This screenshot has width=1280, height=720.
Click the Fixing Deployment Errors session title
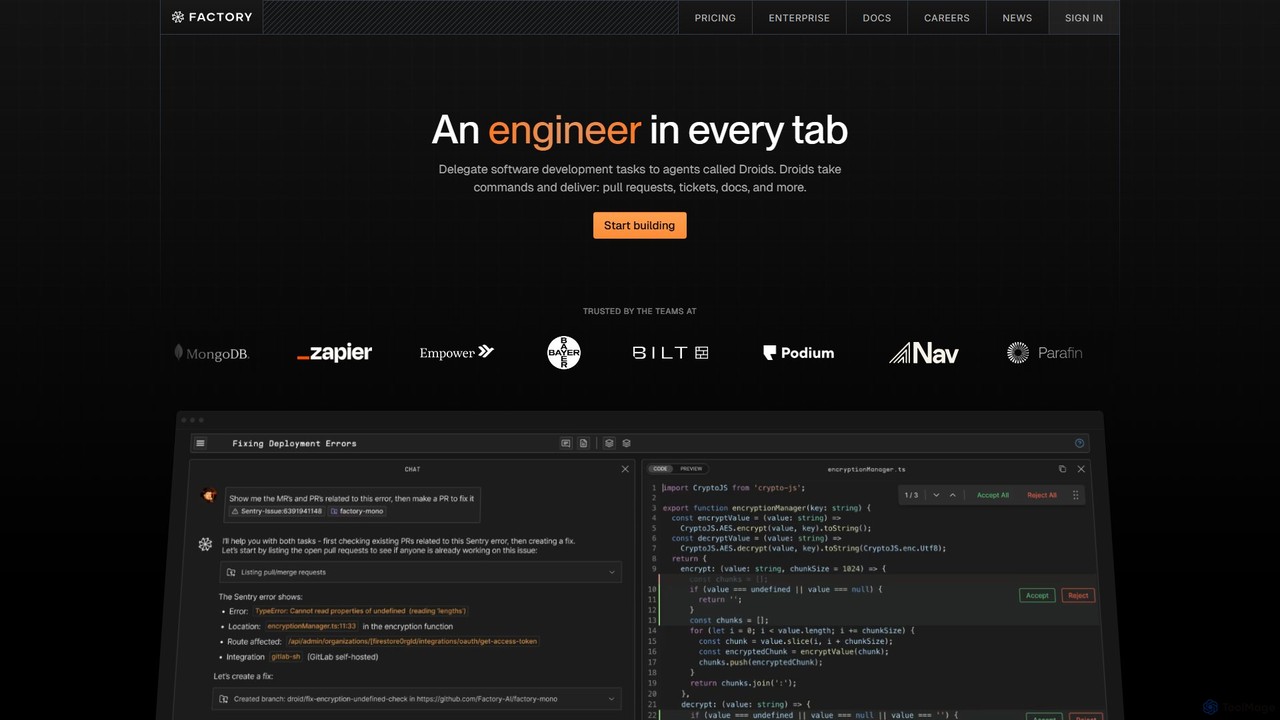coord(294,443)
